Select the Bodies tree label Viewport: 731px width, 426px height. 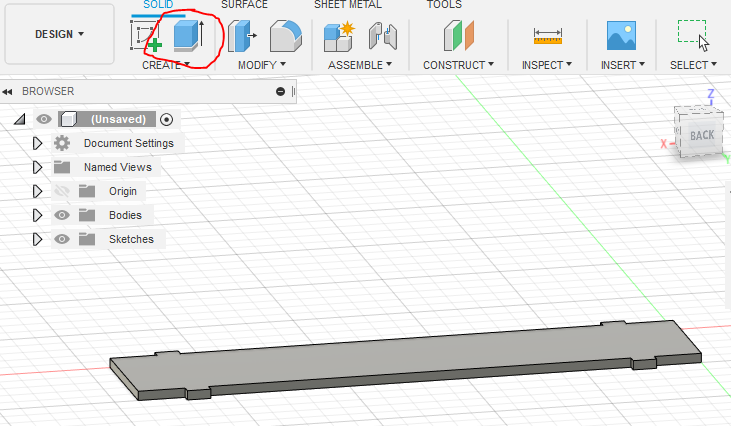125,215
